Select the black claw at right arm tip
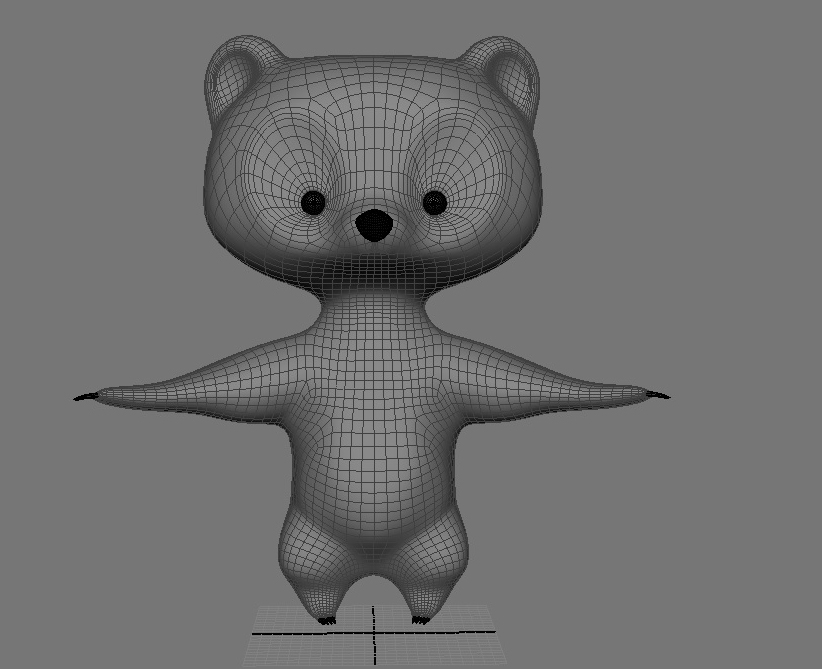822x669 pixels. pos(656,395)
